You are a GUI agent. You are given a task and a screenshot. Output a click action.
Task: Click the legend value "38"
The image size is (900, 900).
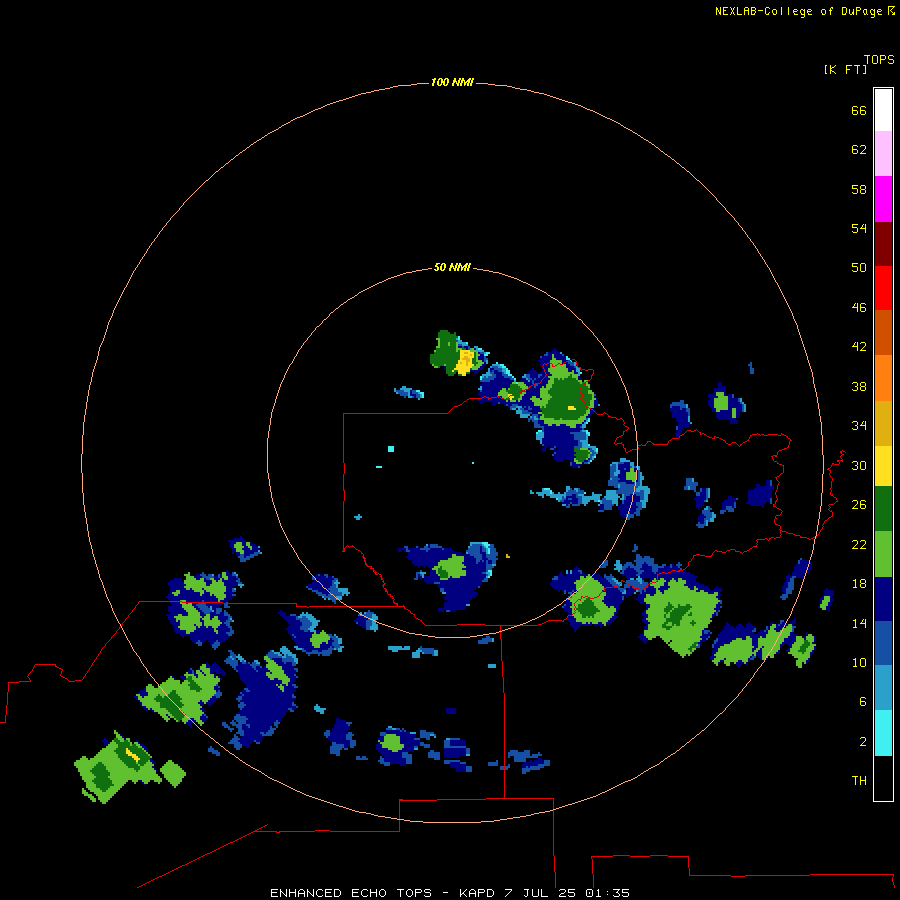coord(859,387)
